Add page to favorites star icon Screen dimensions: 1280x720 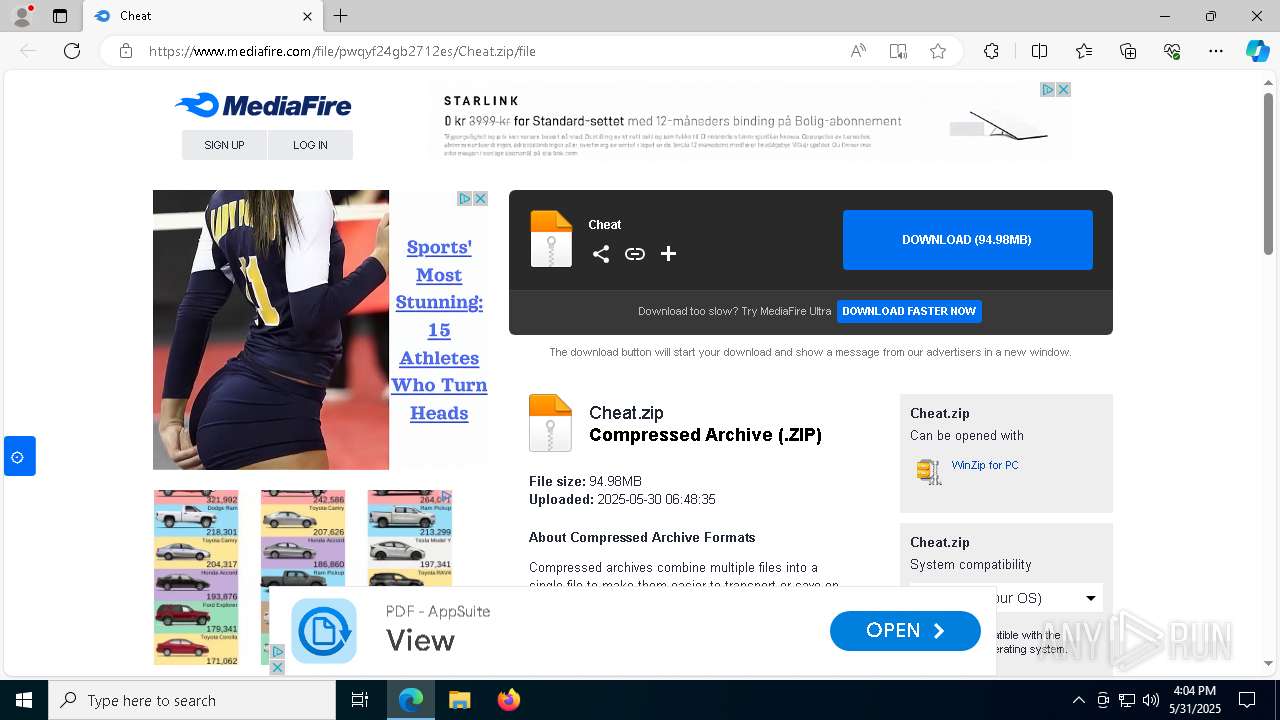click(x=938, y=51)
